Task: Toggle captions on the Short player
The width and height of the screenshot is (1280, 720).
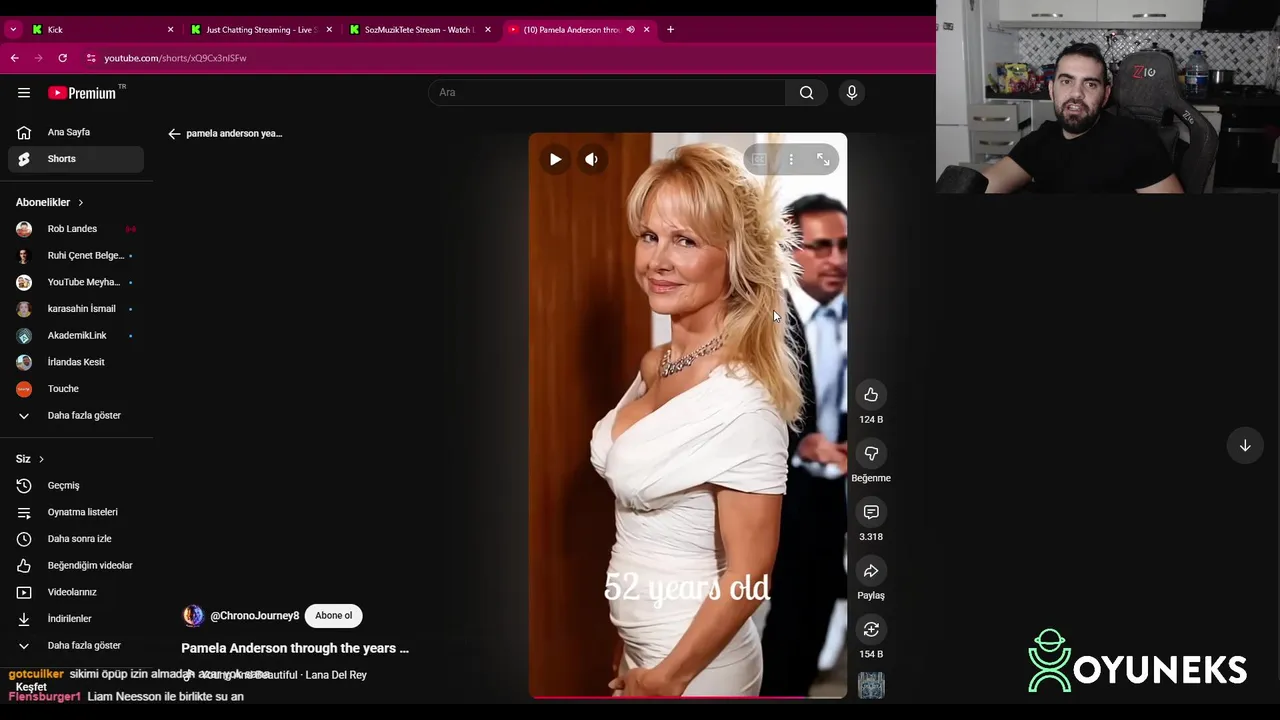Action: tap(759, 159)
